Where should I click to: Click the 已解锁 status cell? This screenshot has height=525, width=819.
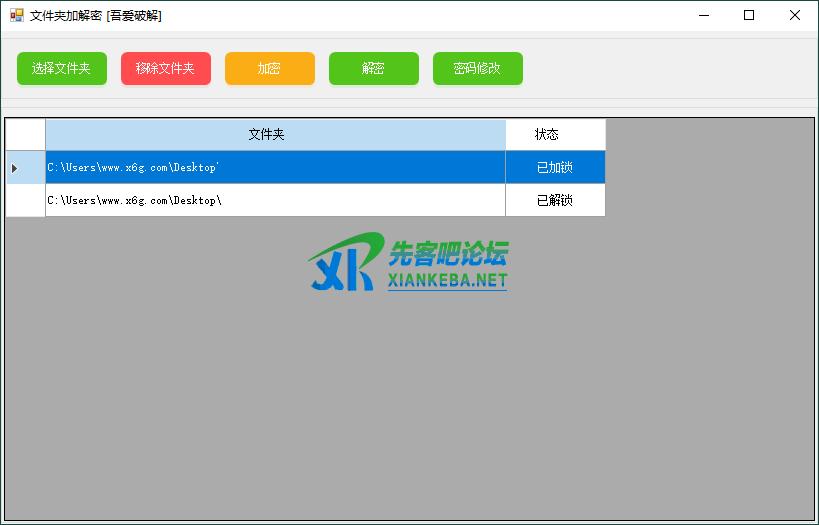pos(555,200)
